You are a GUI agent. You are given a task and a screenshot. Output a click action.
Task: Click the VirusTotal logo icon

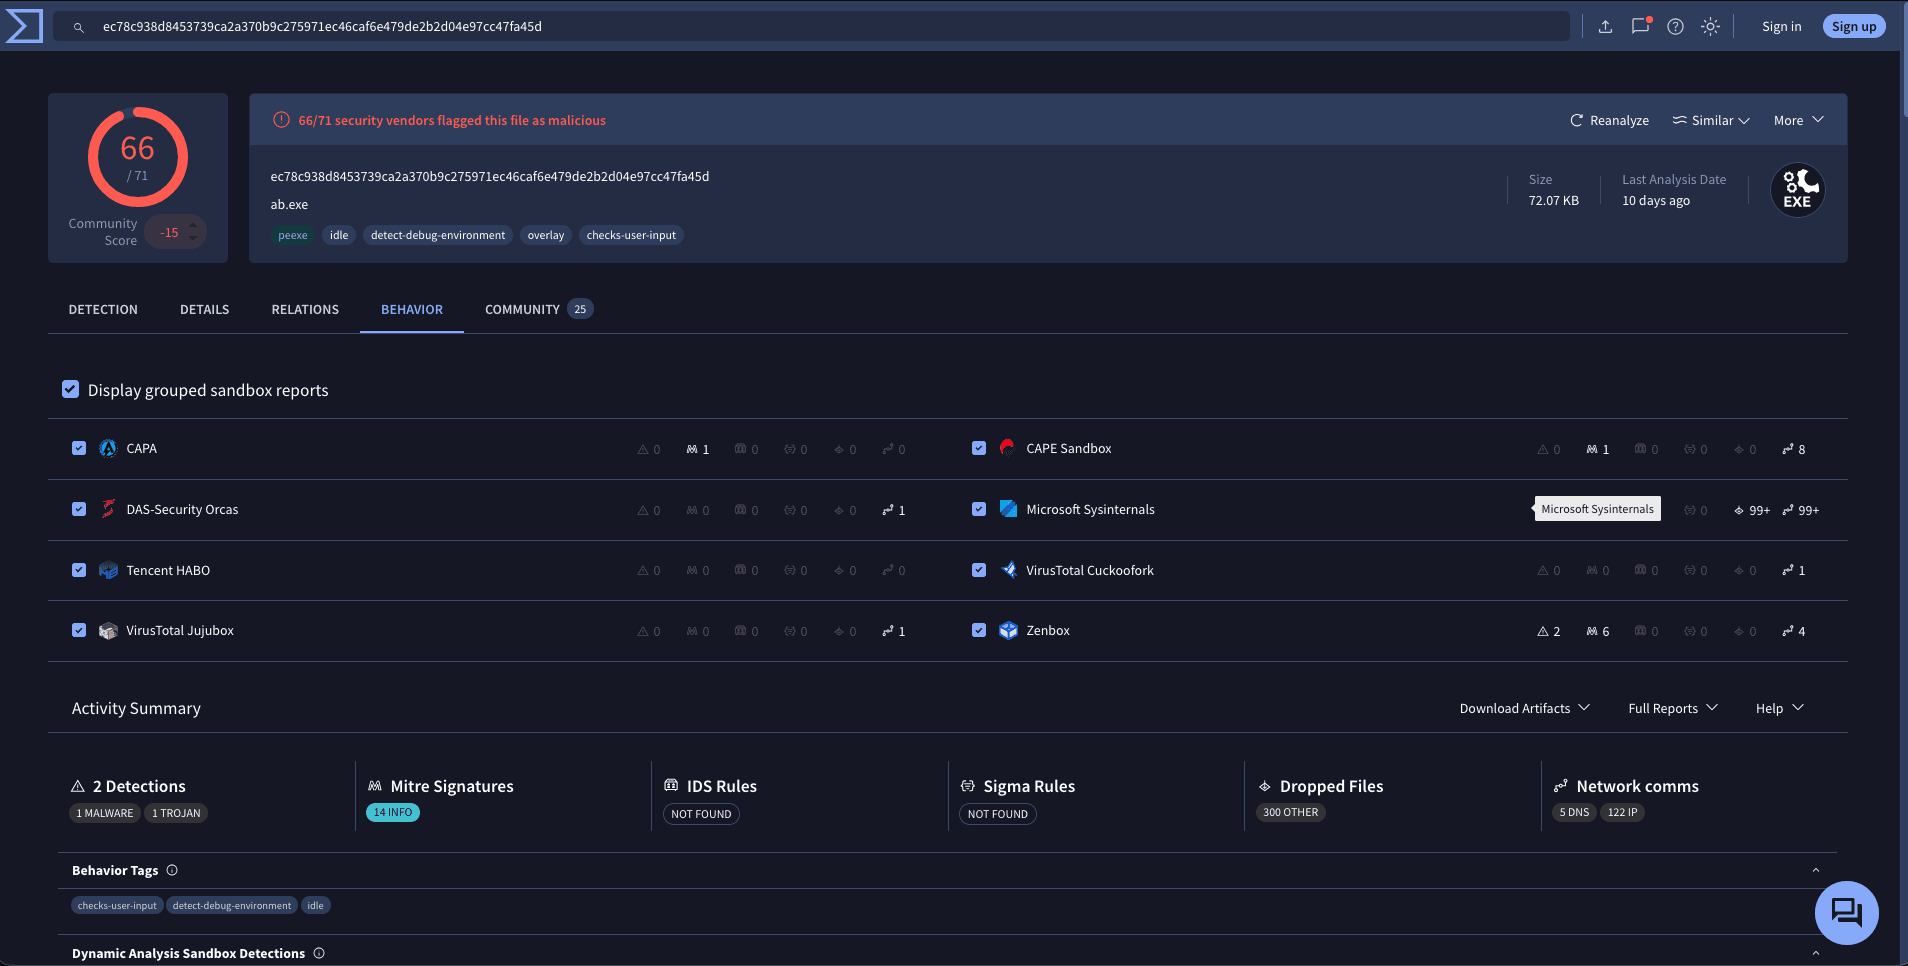point(24,26)
